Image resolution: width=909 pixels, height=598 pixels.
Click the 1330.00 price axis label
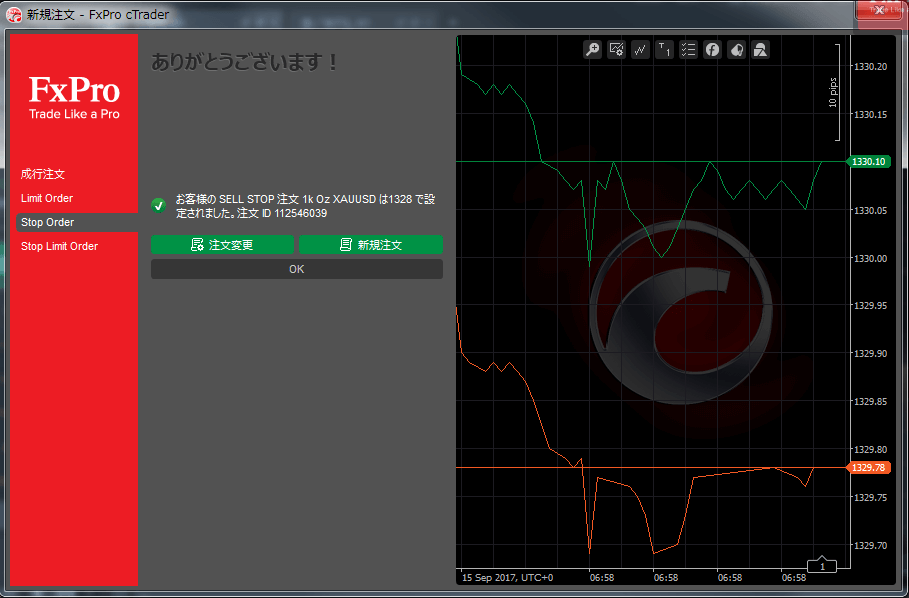click(871, 258)
